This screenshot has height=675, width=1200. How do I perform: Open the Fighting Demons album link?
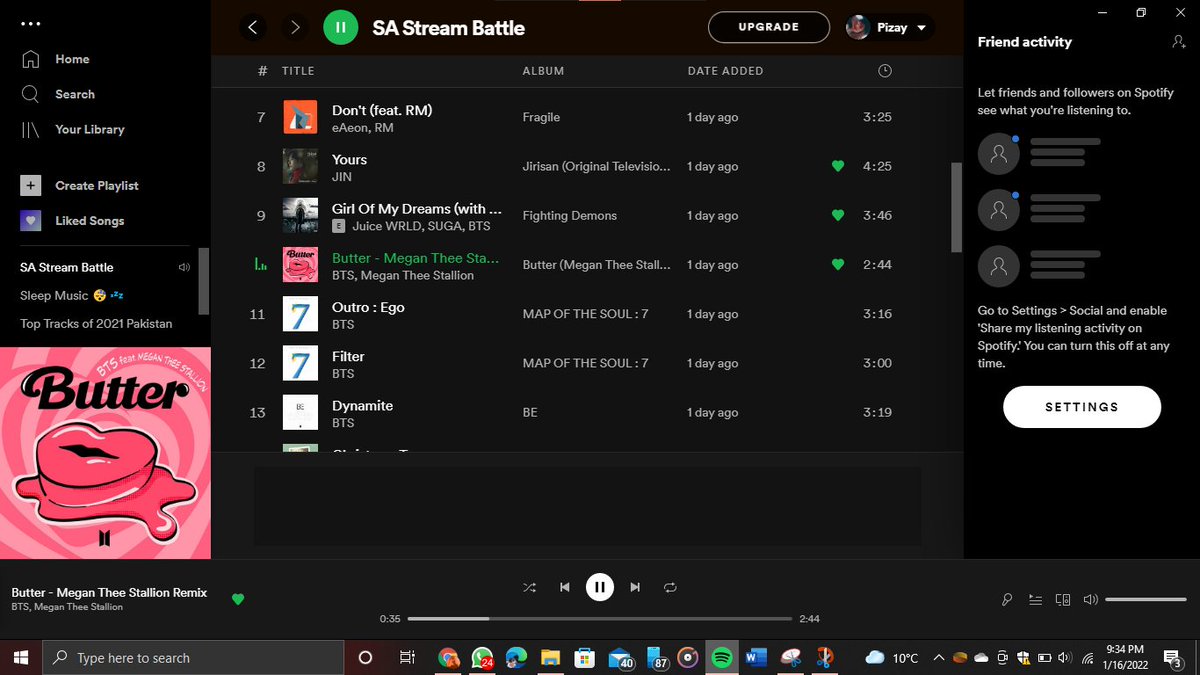point(570,215)
